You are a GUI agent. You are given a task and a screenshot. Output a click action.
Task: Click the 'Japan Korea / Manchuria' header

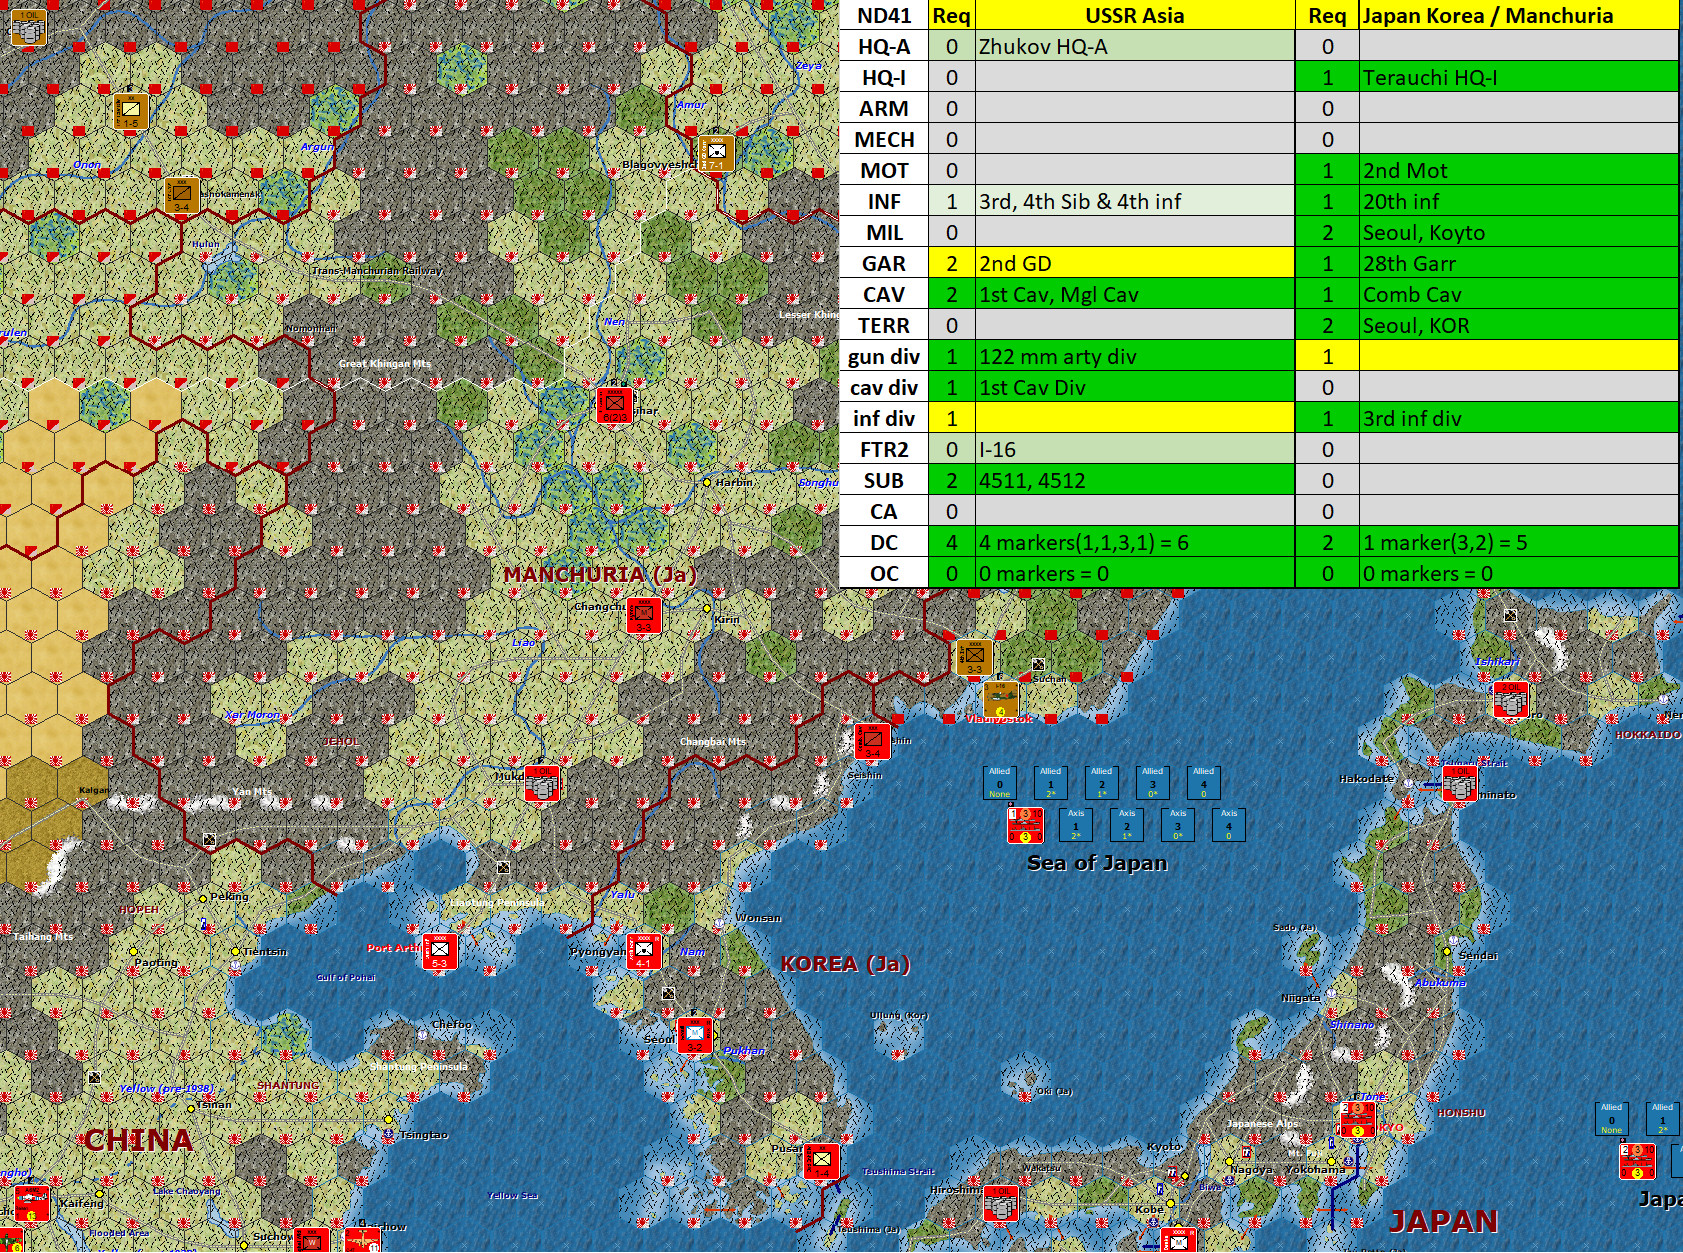coord(1518,15)
